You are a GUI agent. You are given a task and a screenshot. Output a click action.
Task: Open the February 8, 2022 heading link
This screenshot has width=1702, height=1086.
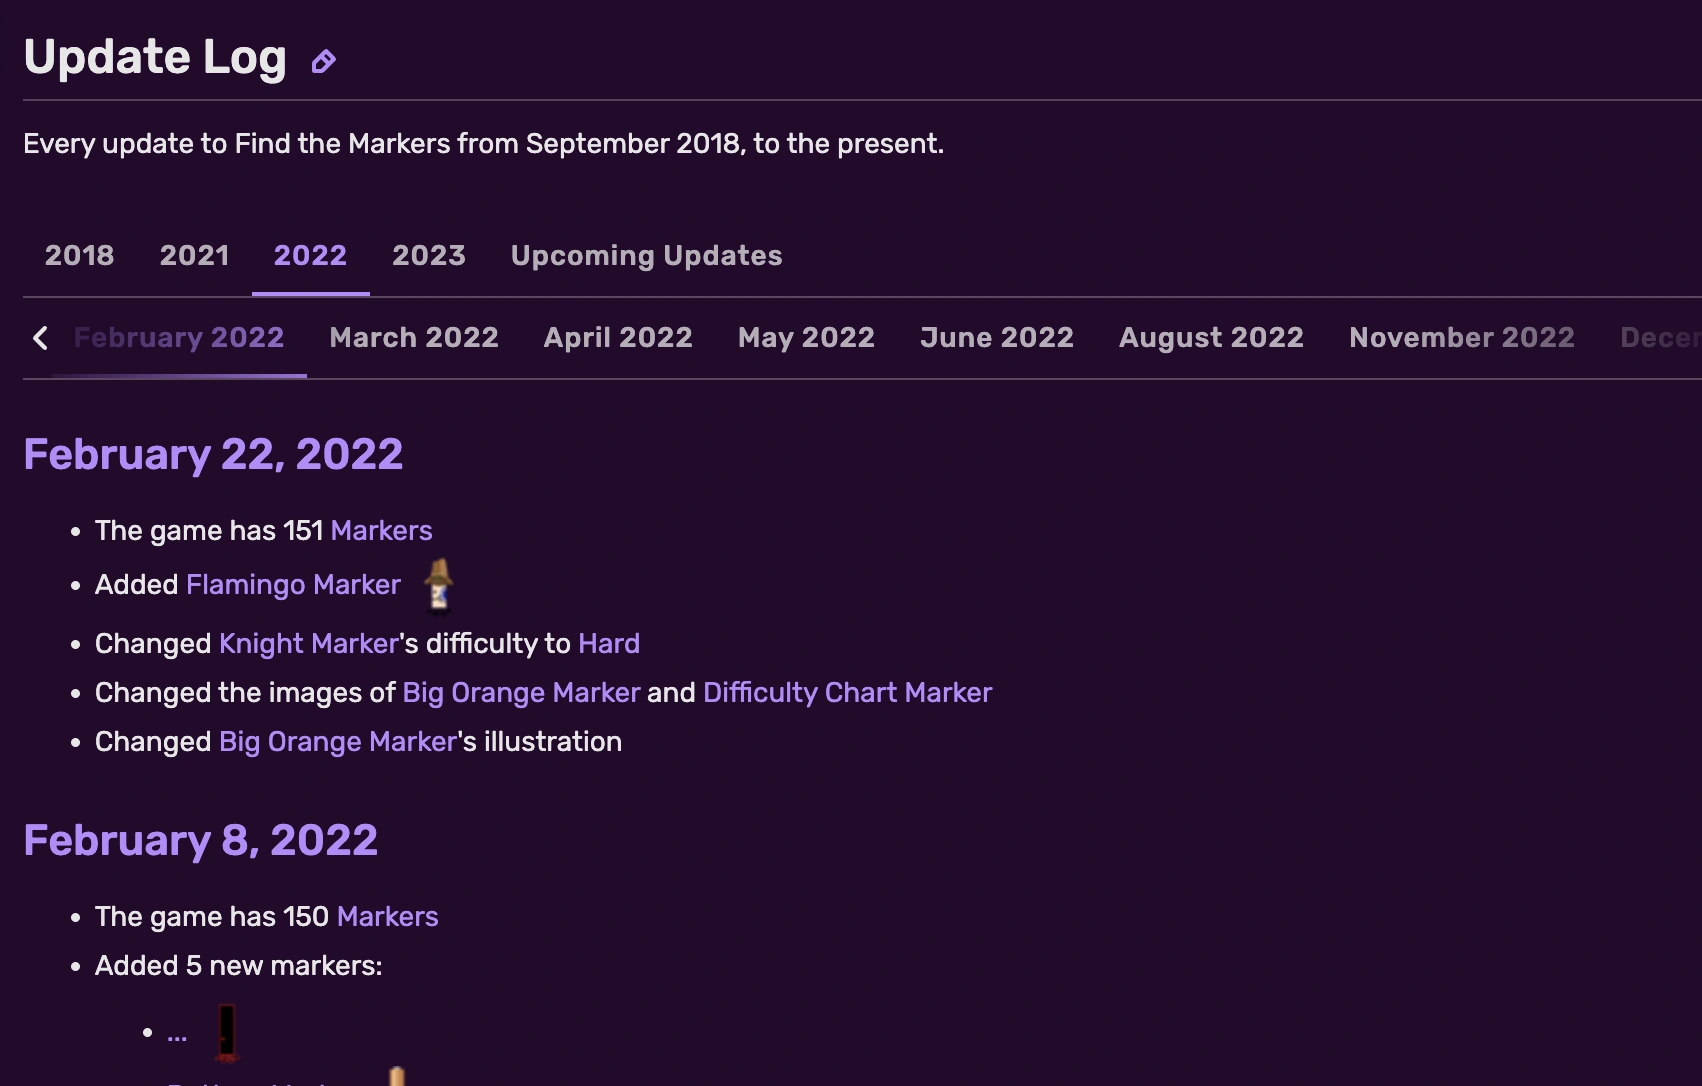pyautogui.click(x=201, y=841)
